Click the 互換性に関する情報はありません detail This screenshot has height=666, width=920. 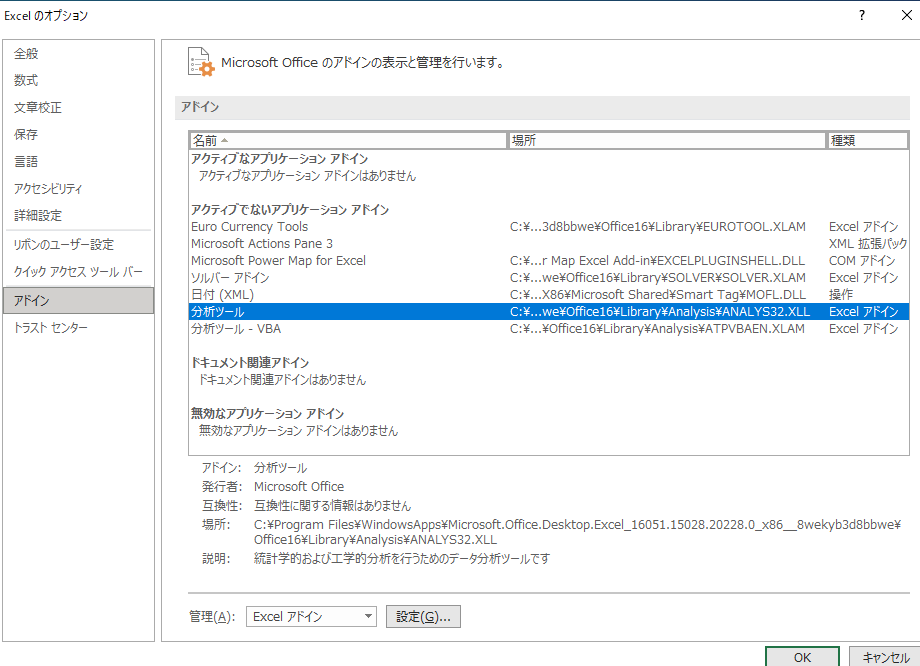[x=332, y=506]
